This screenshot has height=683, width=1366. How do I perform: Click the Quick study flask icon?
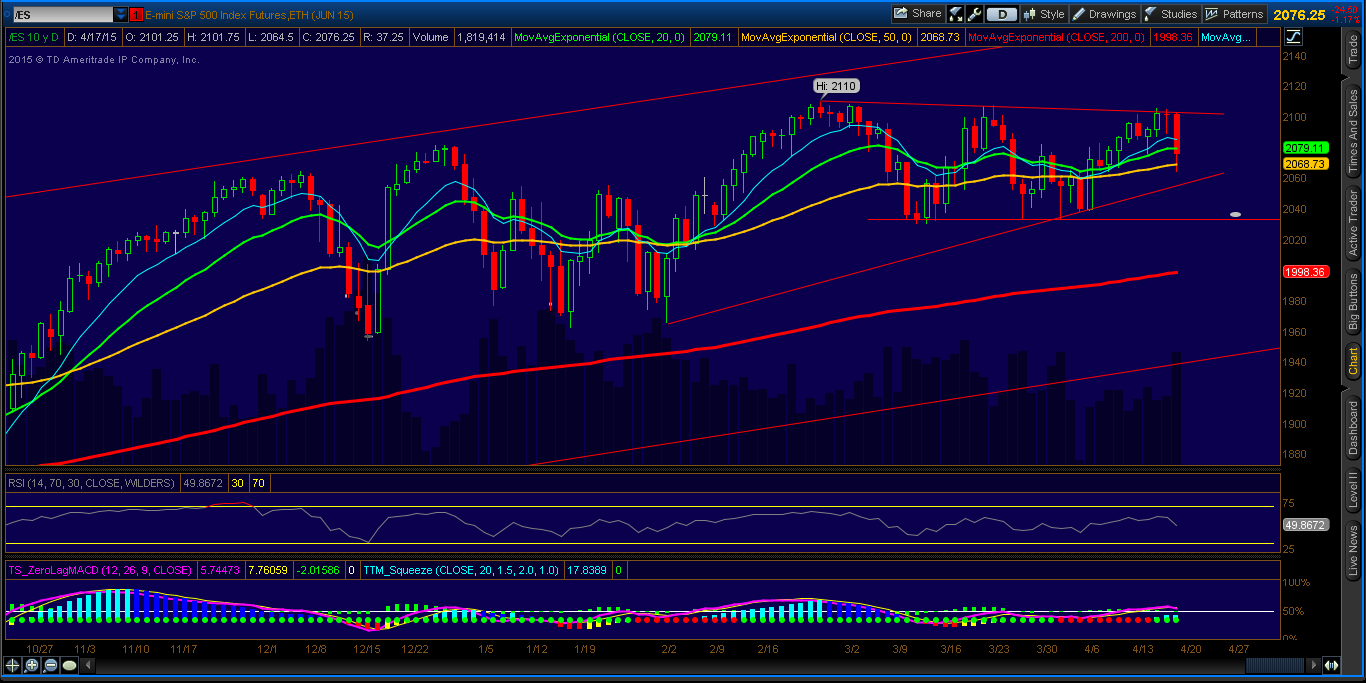pyautogui.click(x=955, y=14)
